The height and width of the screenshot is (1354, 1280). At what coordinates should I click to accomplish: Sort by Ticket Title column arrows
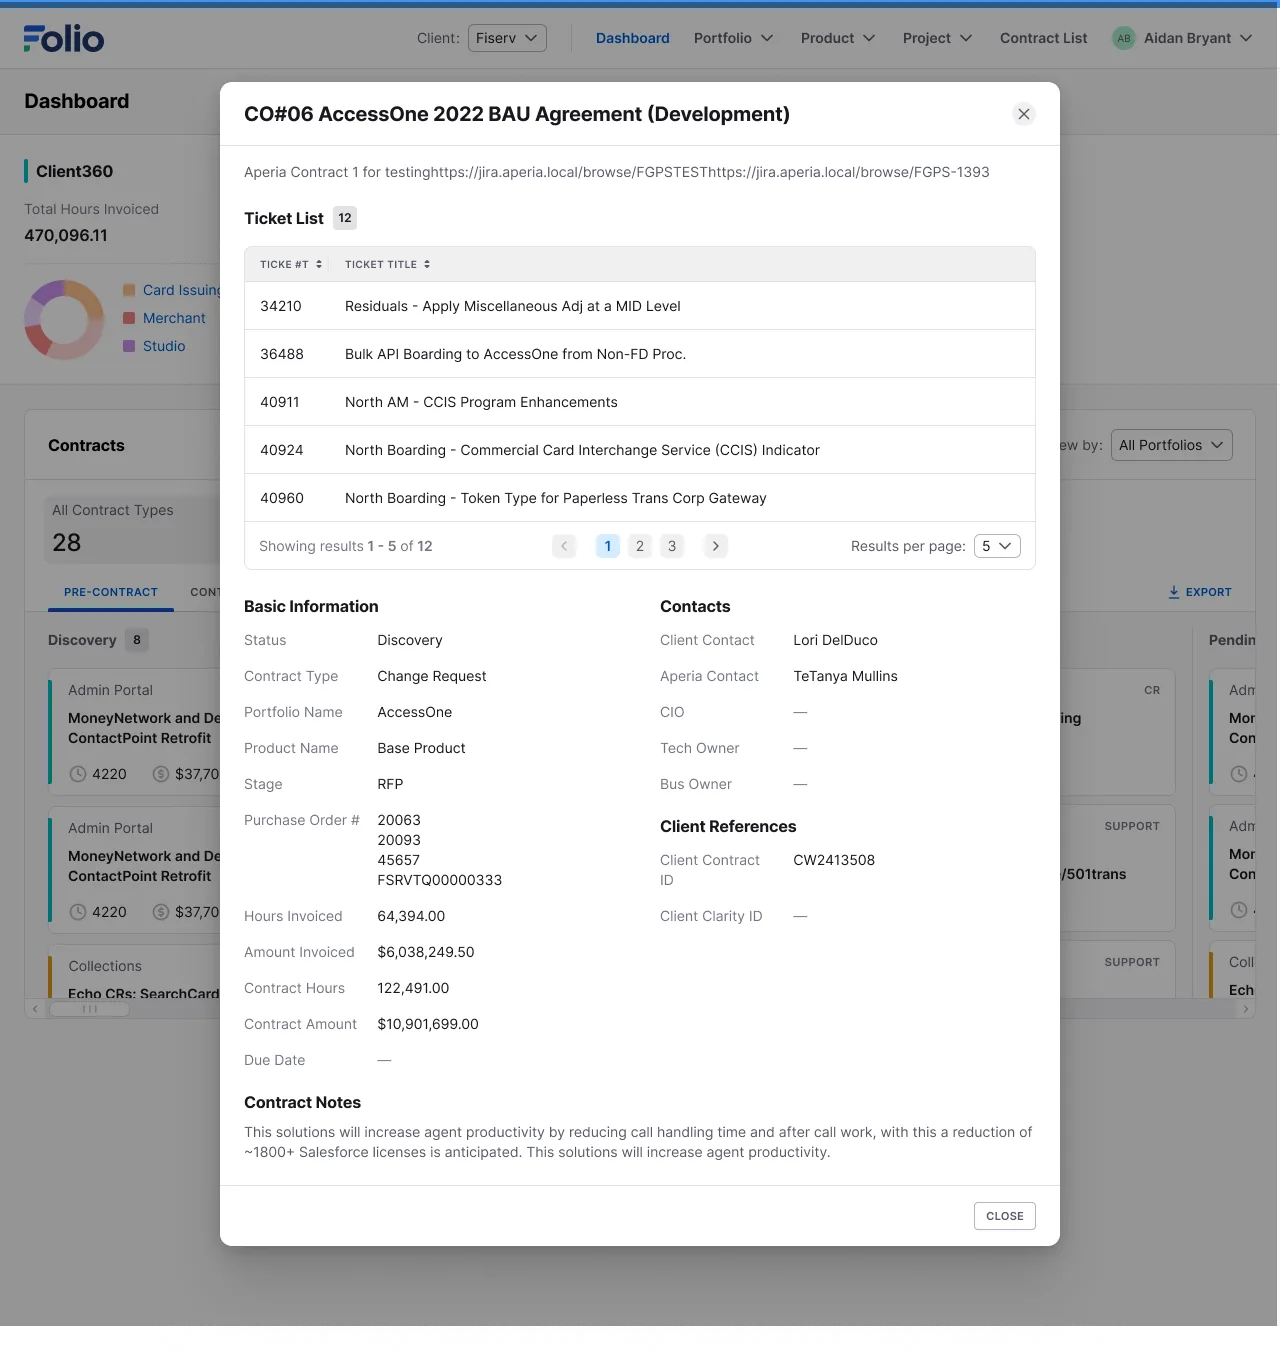coord(427,264)
